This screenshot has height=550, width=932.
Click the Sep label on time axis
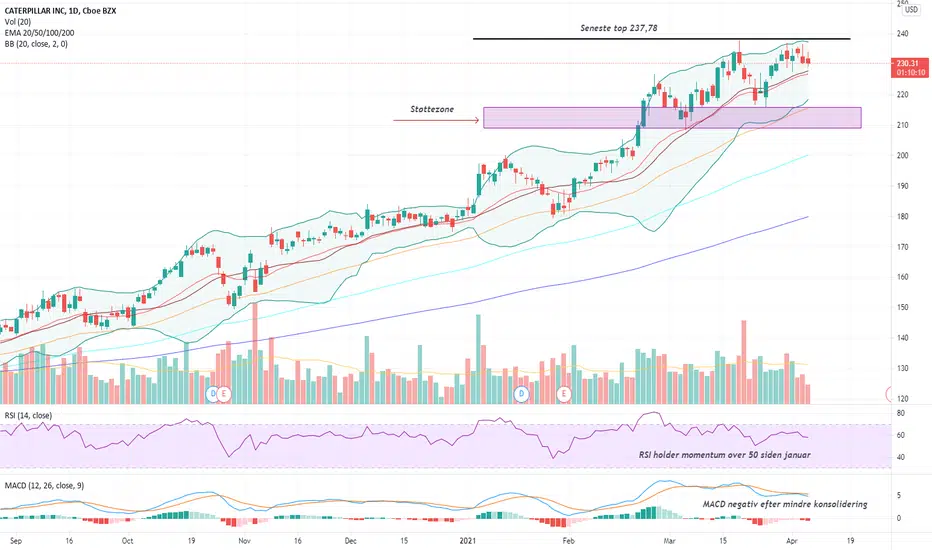[16, 541]
